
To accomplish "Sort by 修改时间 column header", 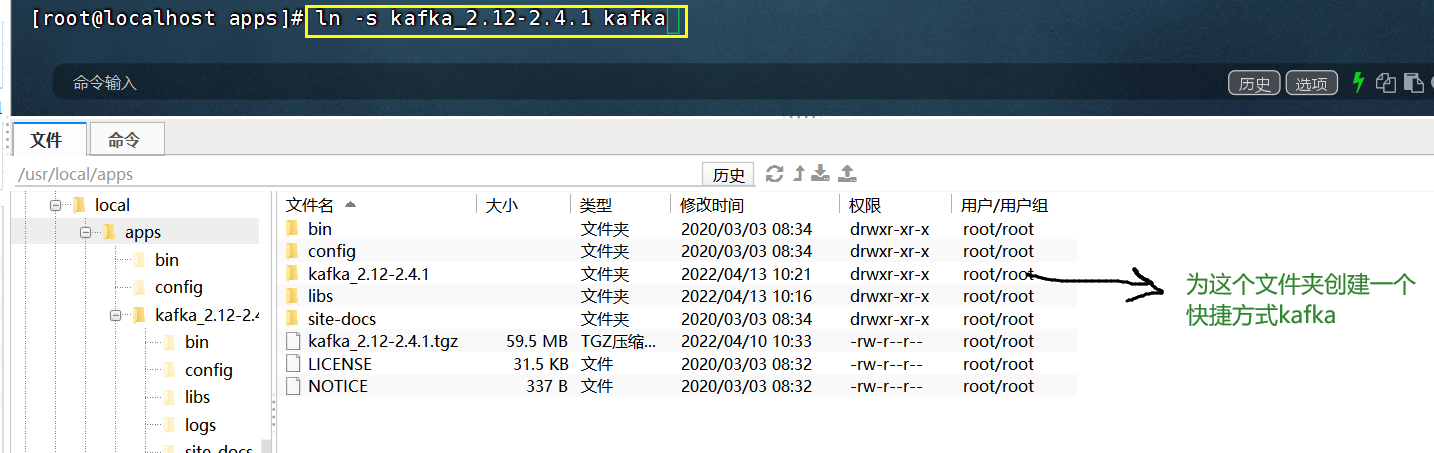I will 712,205.
